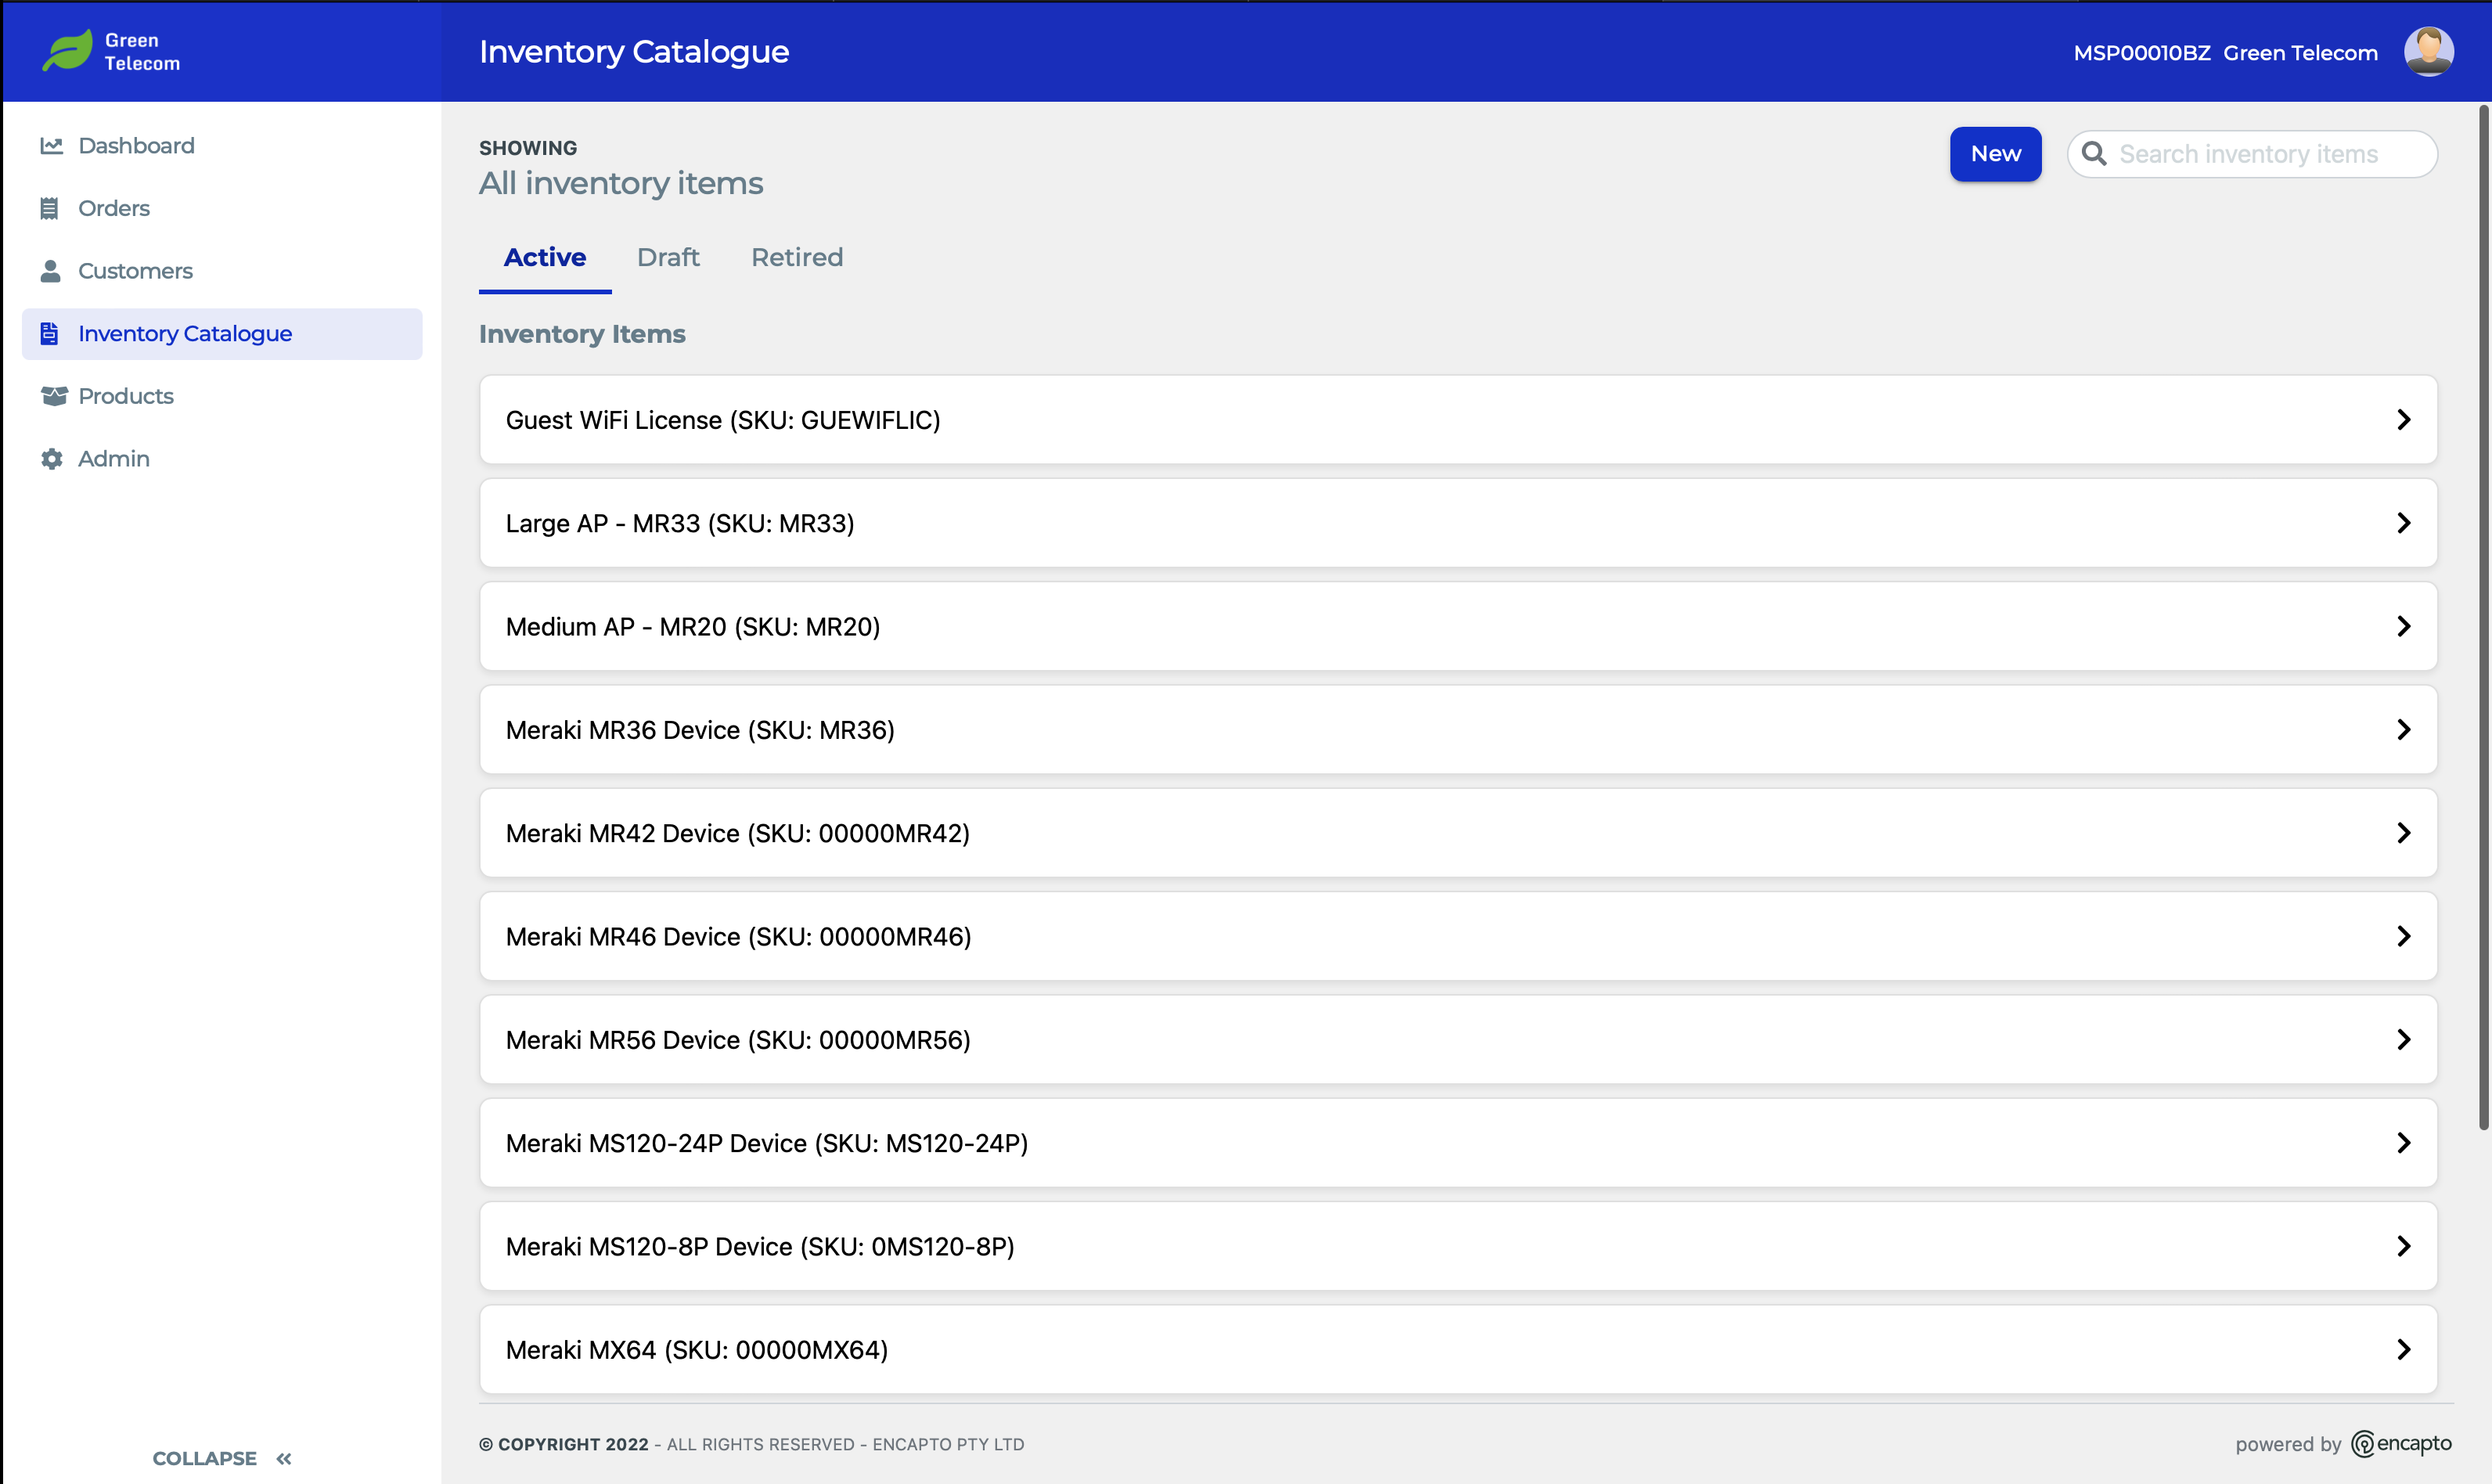Expand Meraki MS120-8P Device row chevron
Screen dimensions: 2492x1484
[2403, 1246]
